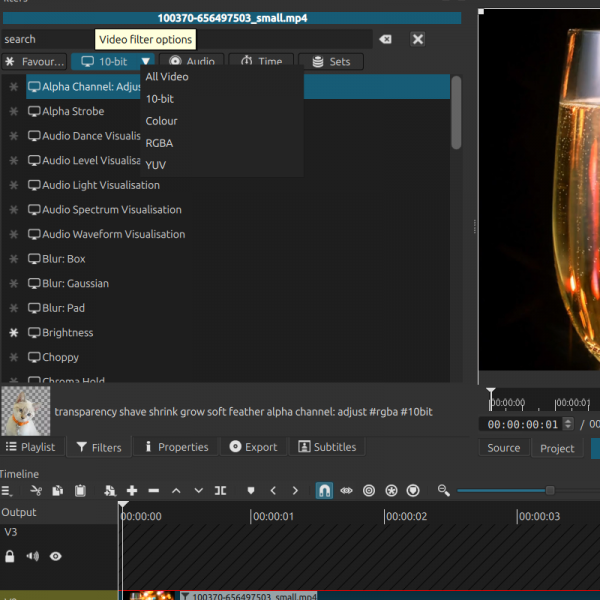Click the scrub while dragging icon
Screen dimensions: 600x600
point(347,491)
